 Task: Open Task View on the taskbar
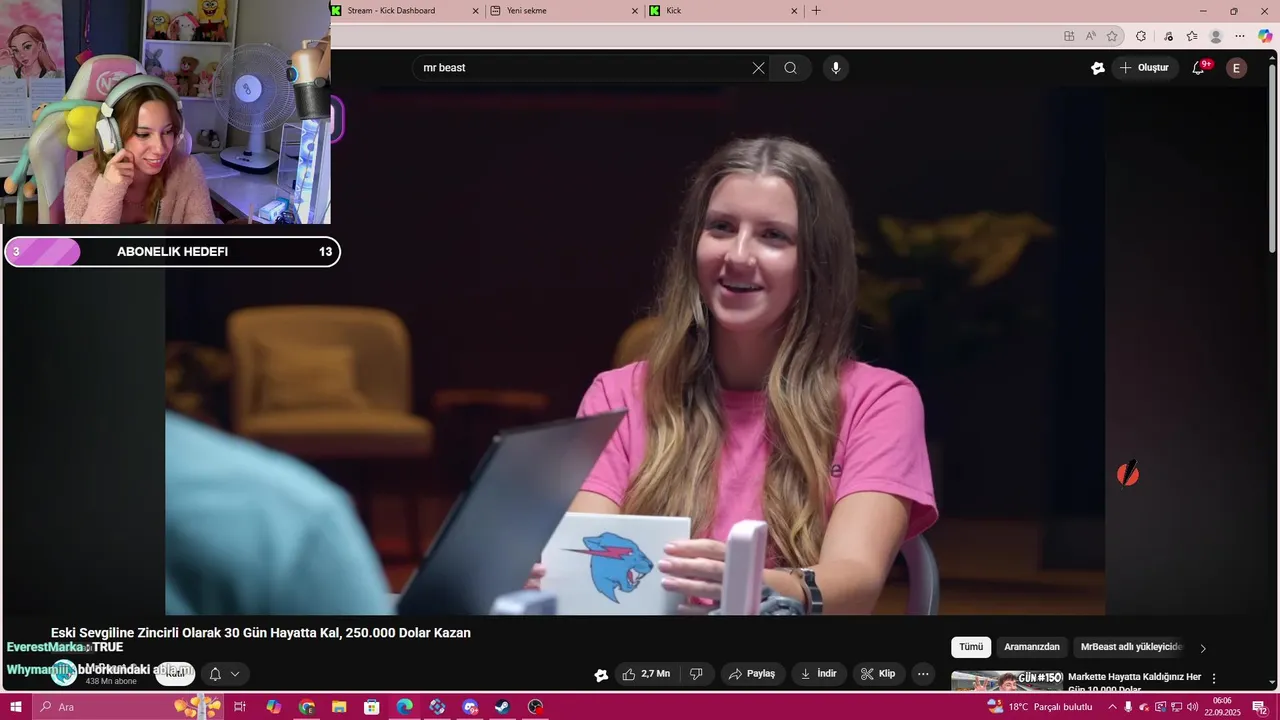tap(240, 707)
